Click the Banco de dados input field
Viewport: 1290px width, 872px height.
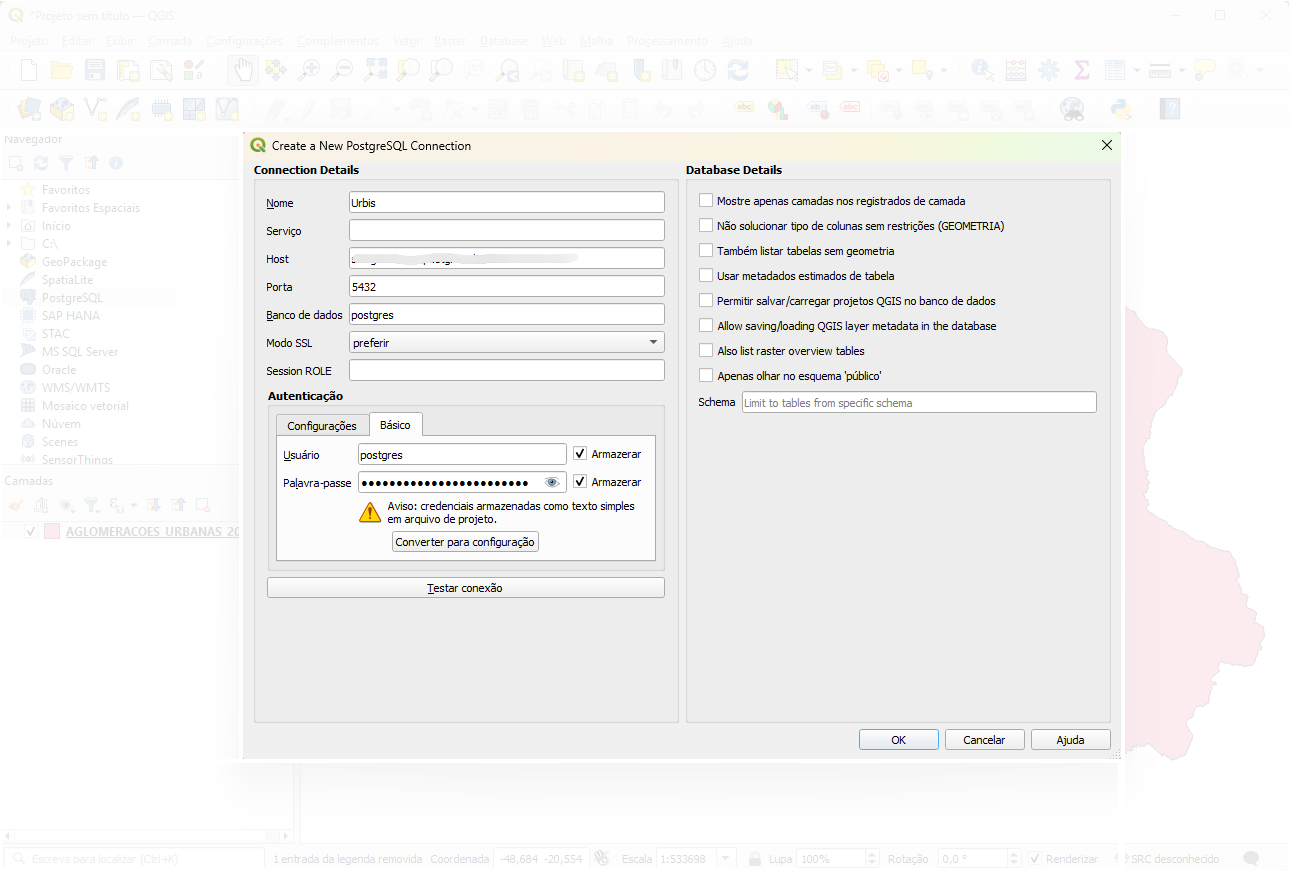tap(507, 315)
